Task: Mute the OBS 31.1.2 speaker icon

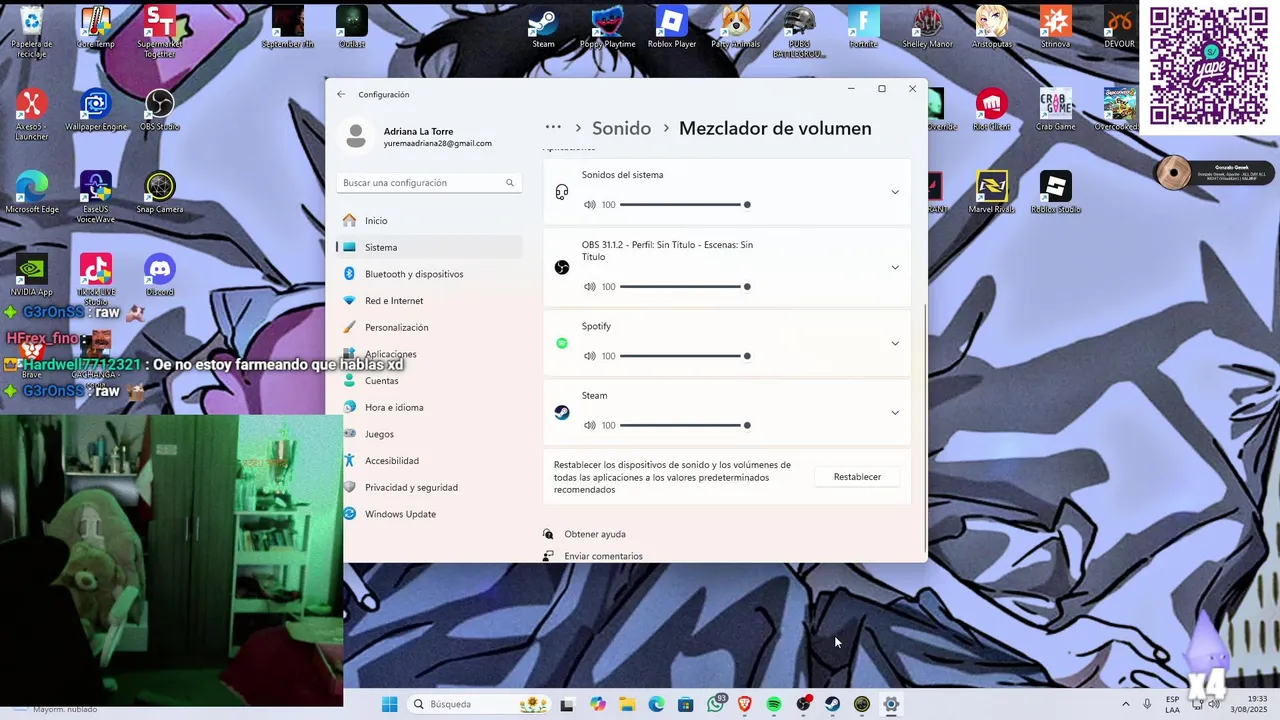Action: [x=590, y=287]
